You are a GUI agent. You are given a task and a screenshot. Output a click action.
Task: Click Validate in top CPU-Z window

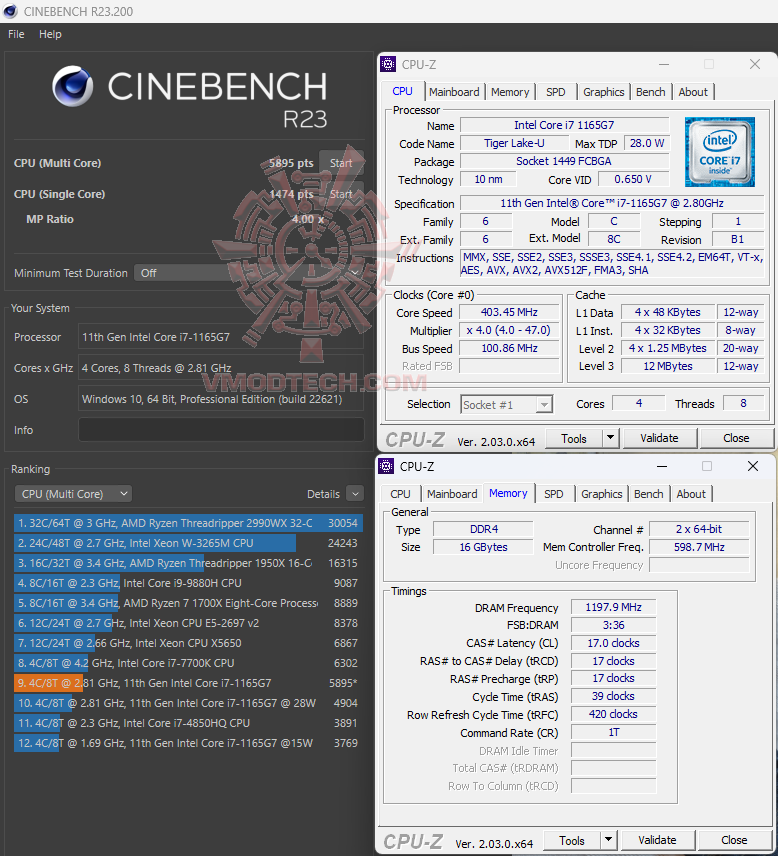click(660, 438)
